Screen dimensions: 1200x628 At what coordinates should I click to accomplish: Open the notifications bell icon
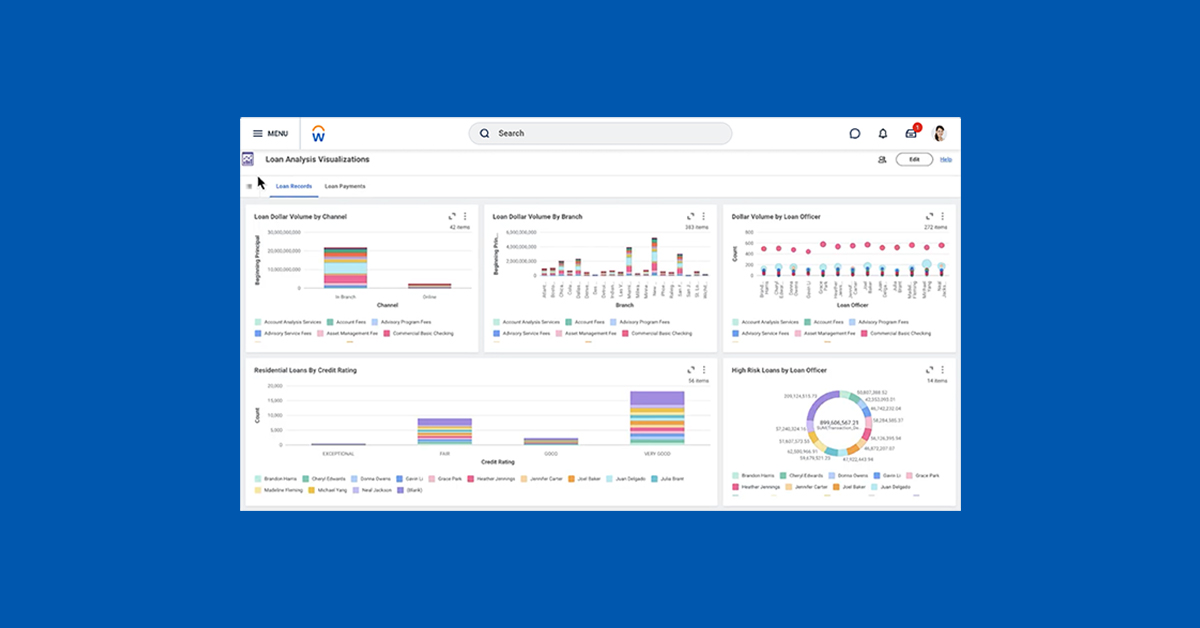tap(883, 133)
